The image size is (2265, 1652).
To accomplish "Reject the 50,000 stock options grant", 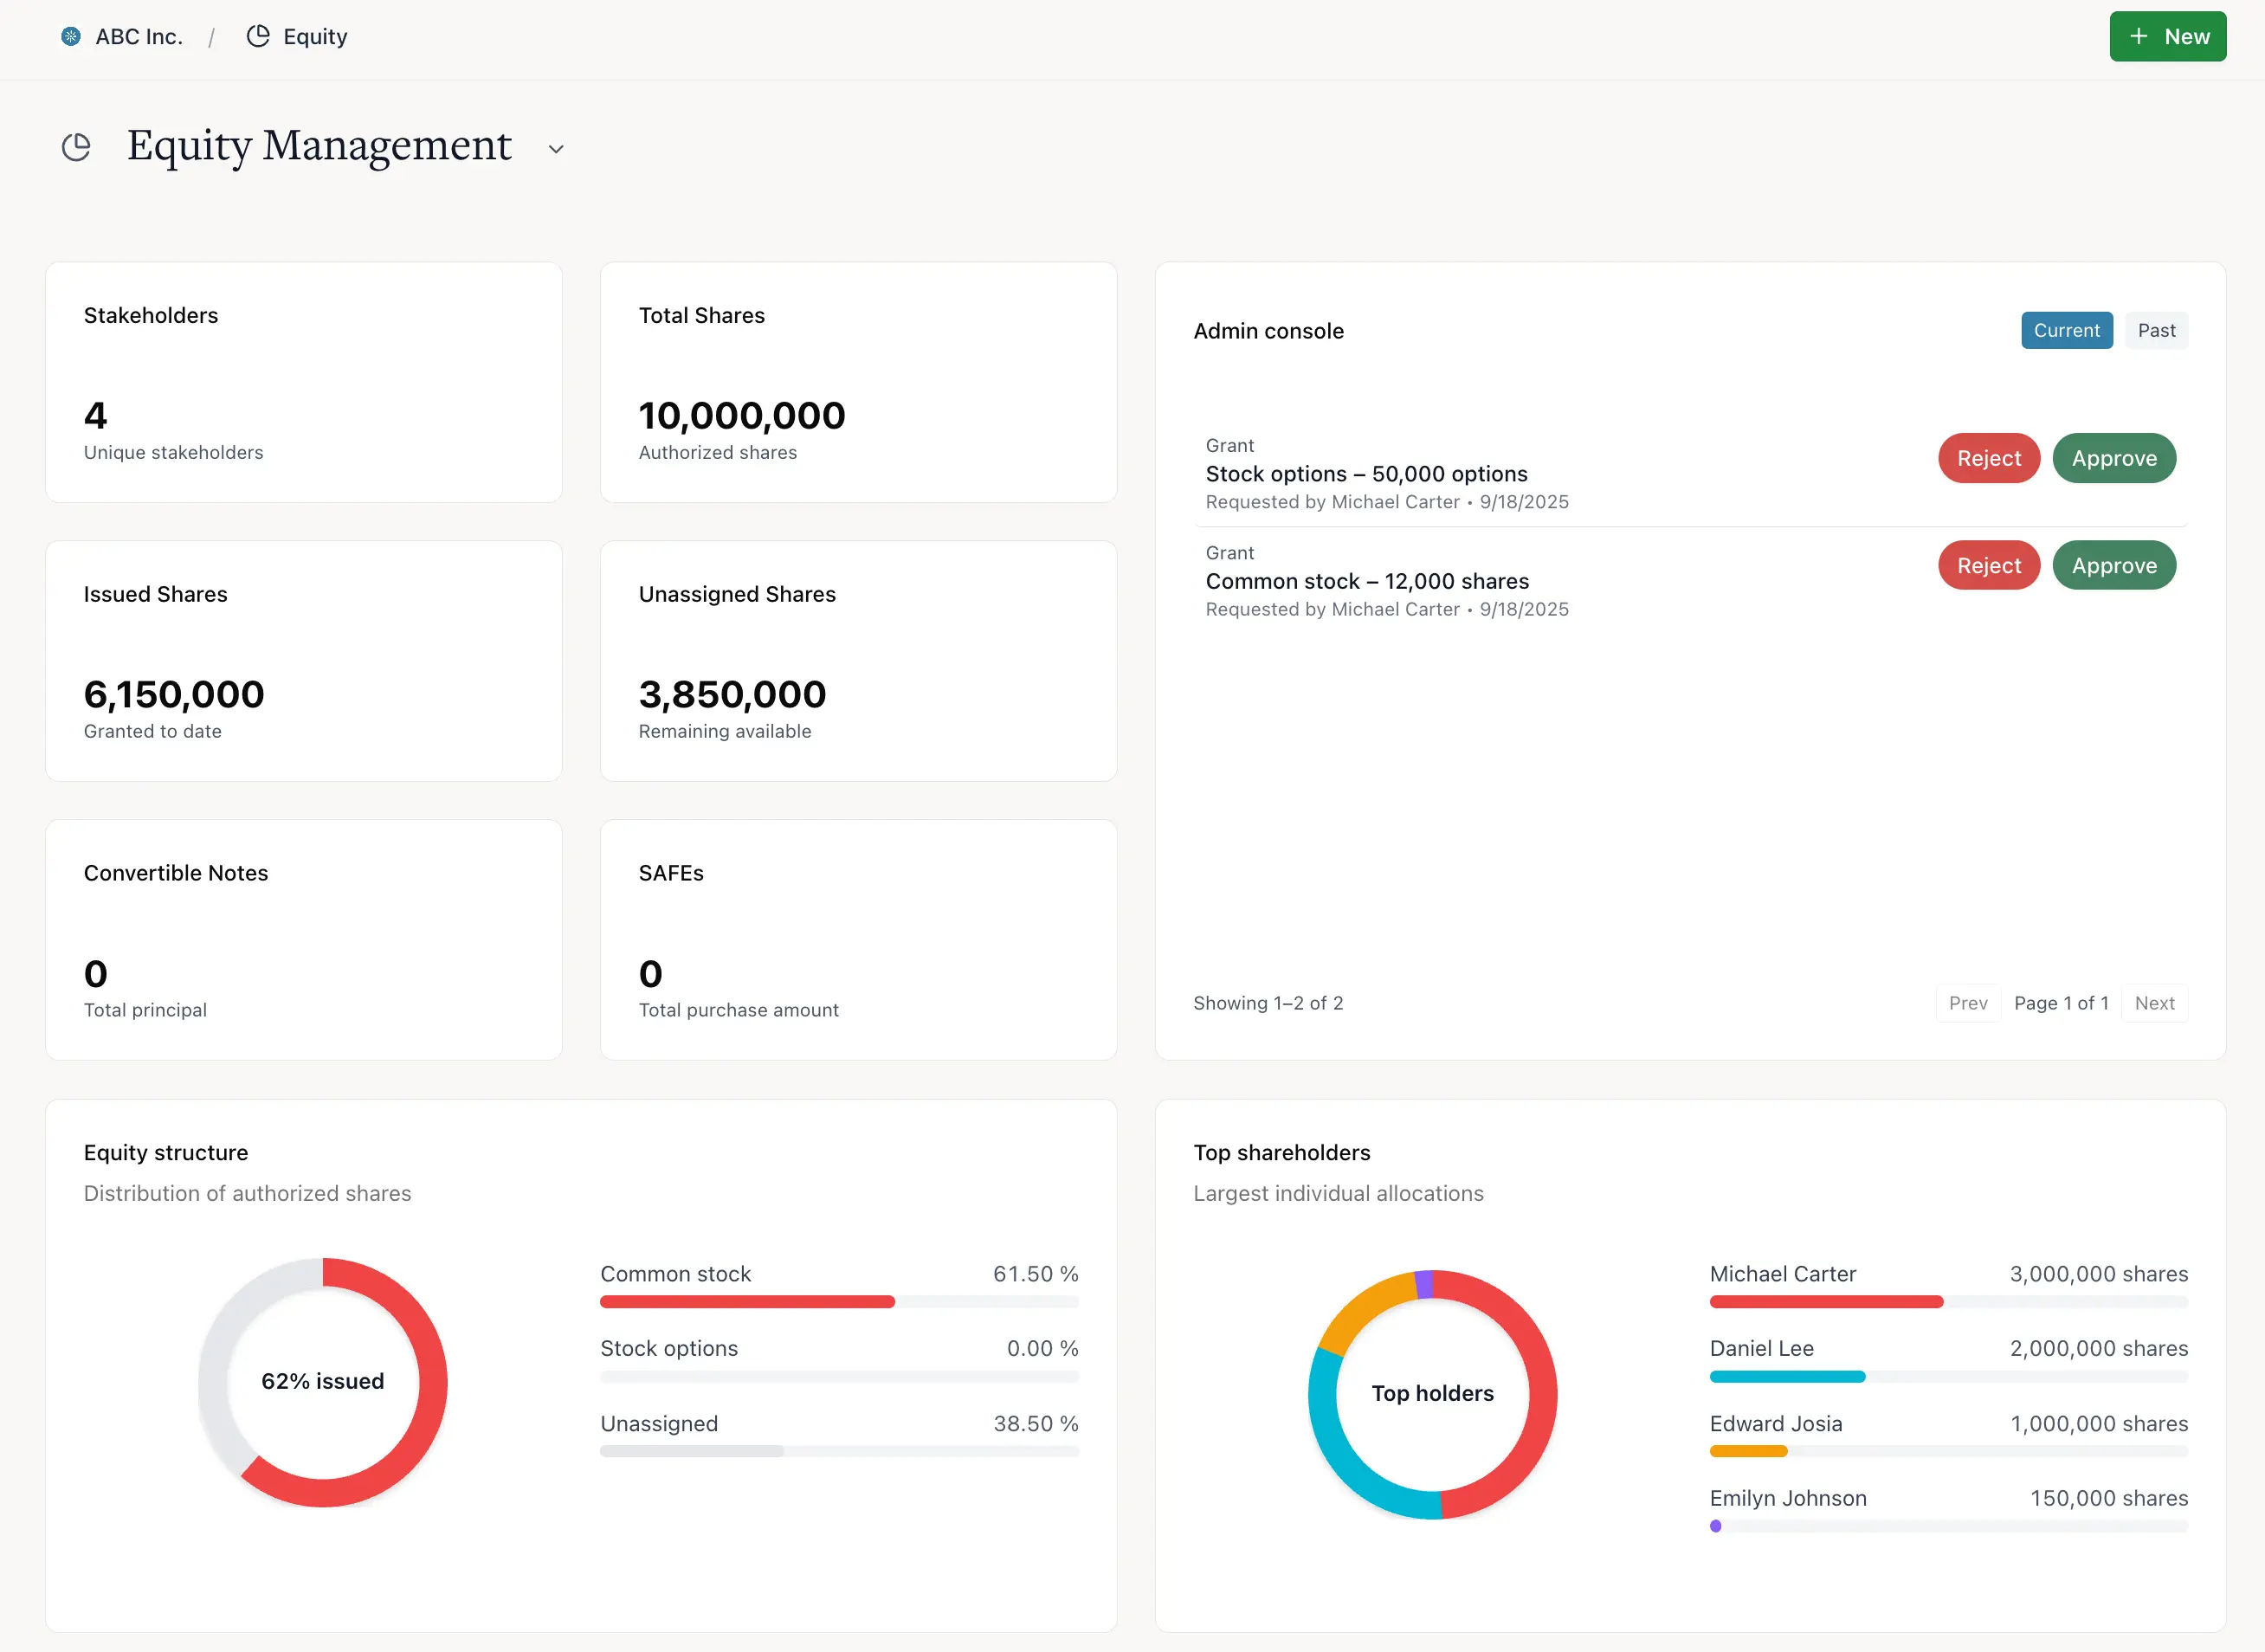I will (1988, 458).
